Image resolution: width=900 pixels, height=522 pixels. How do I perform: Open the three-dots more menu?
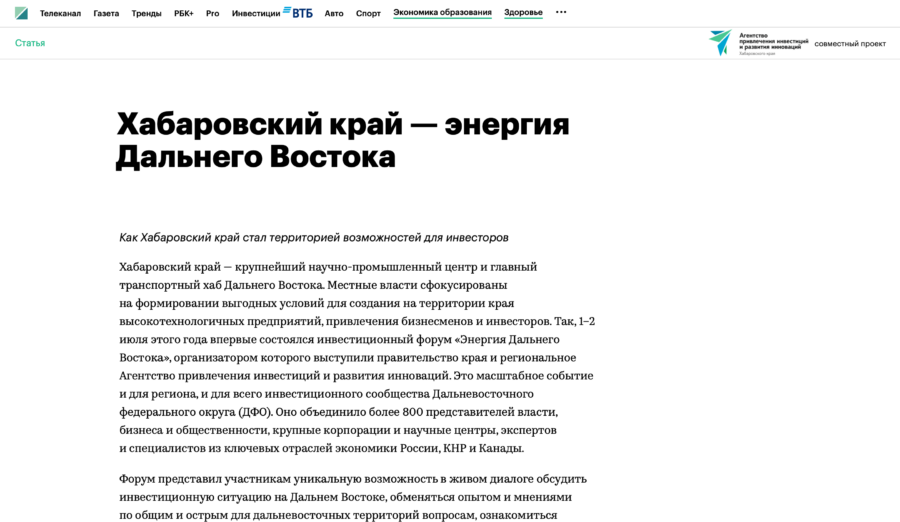(561, 12)
